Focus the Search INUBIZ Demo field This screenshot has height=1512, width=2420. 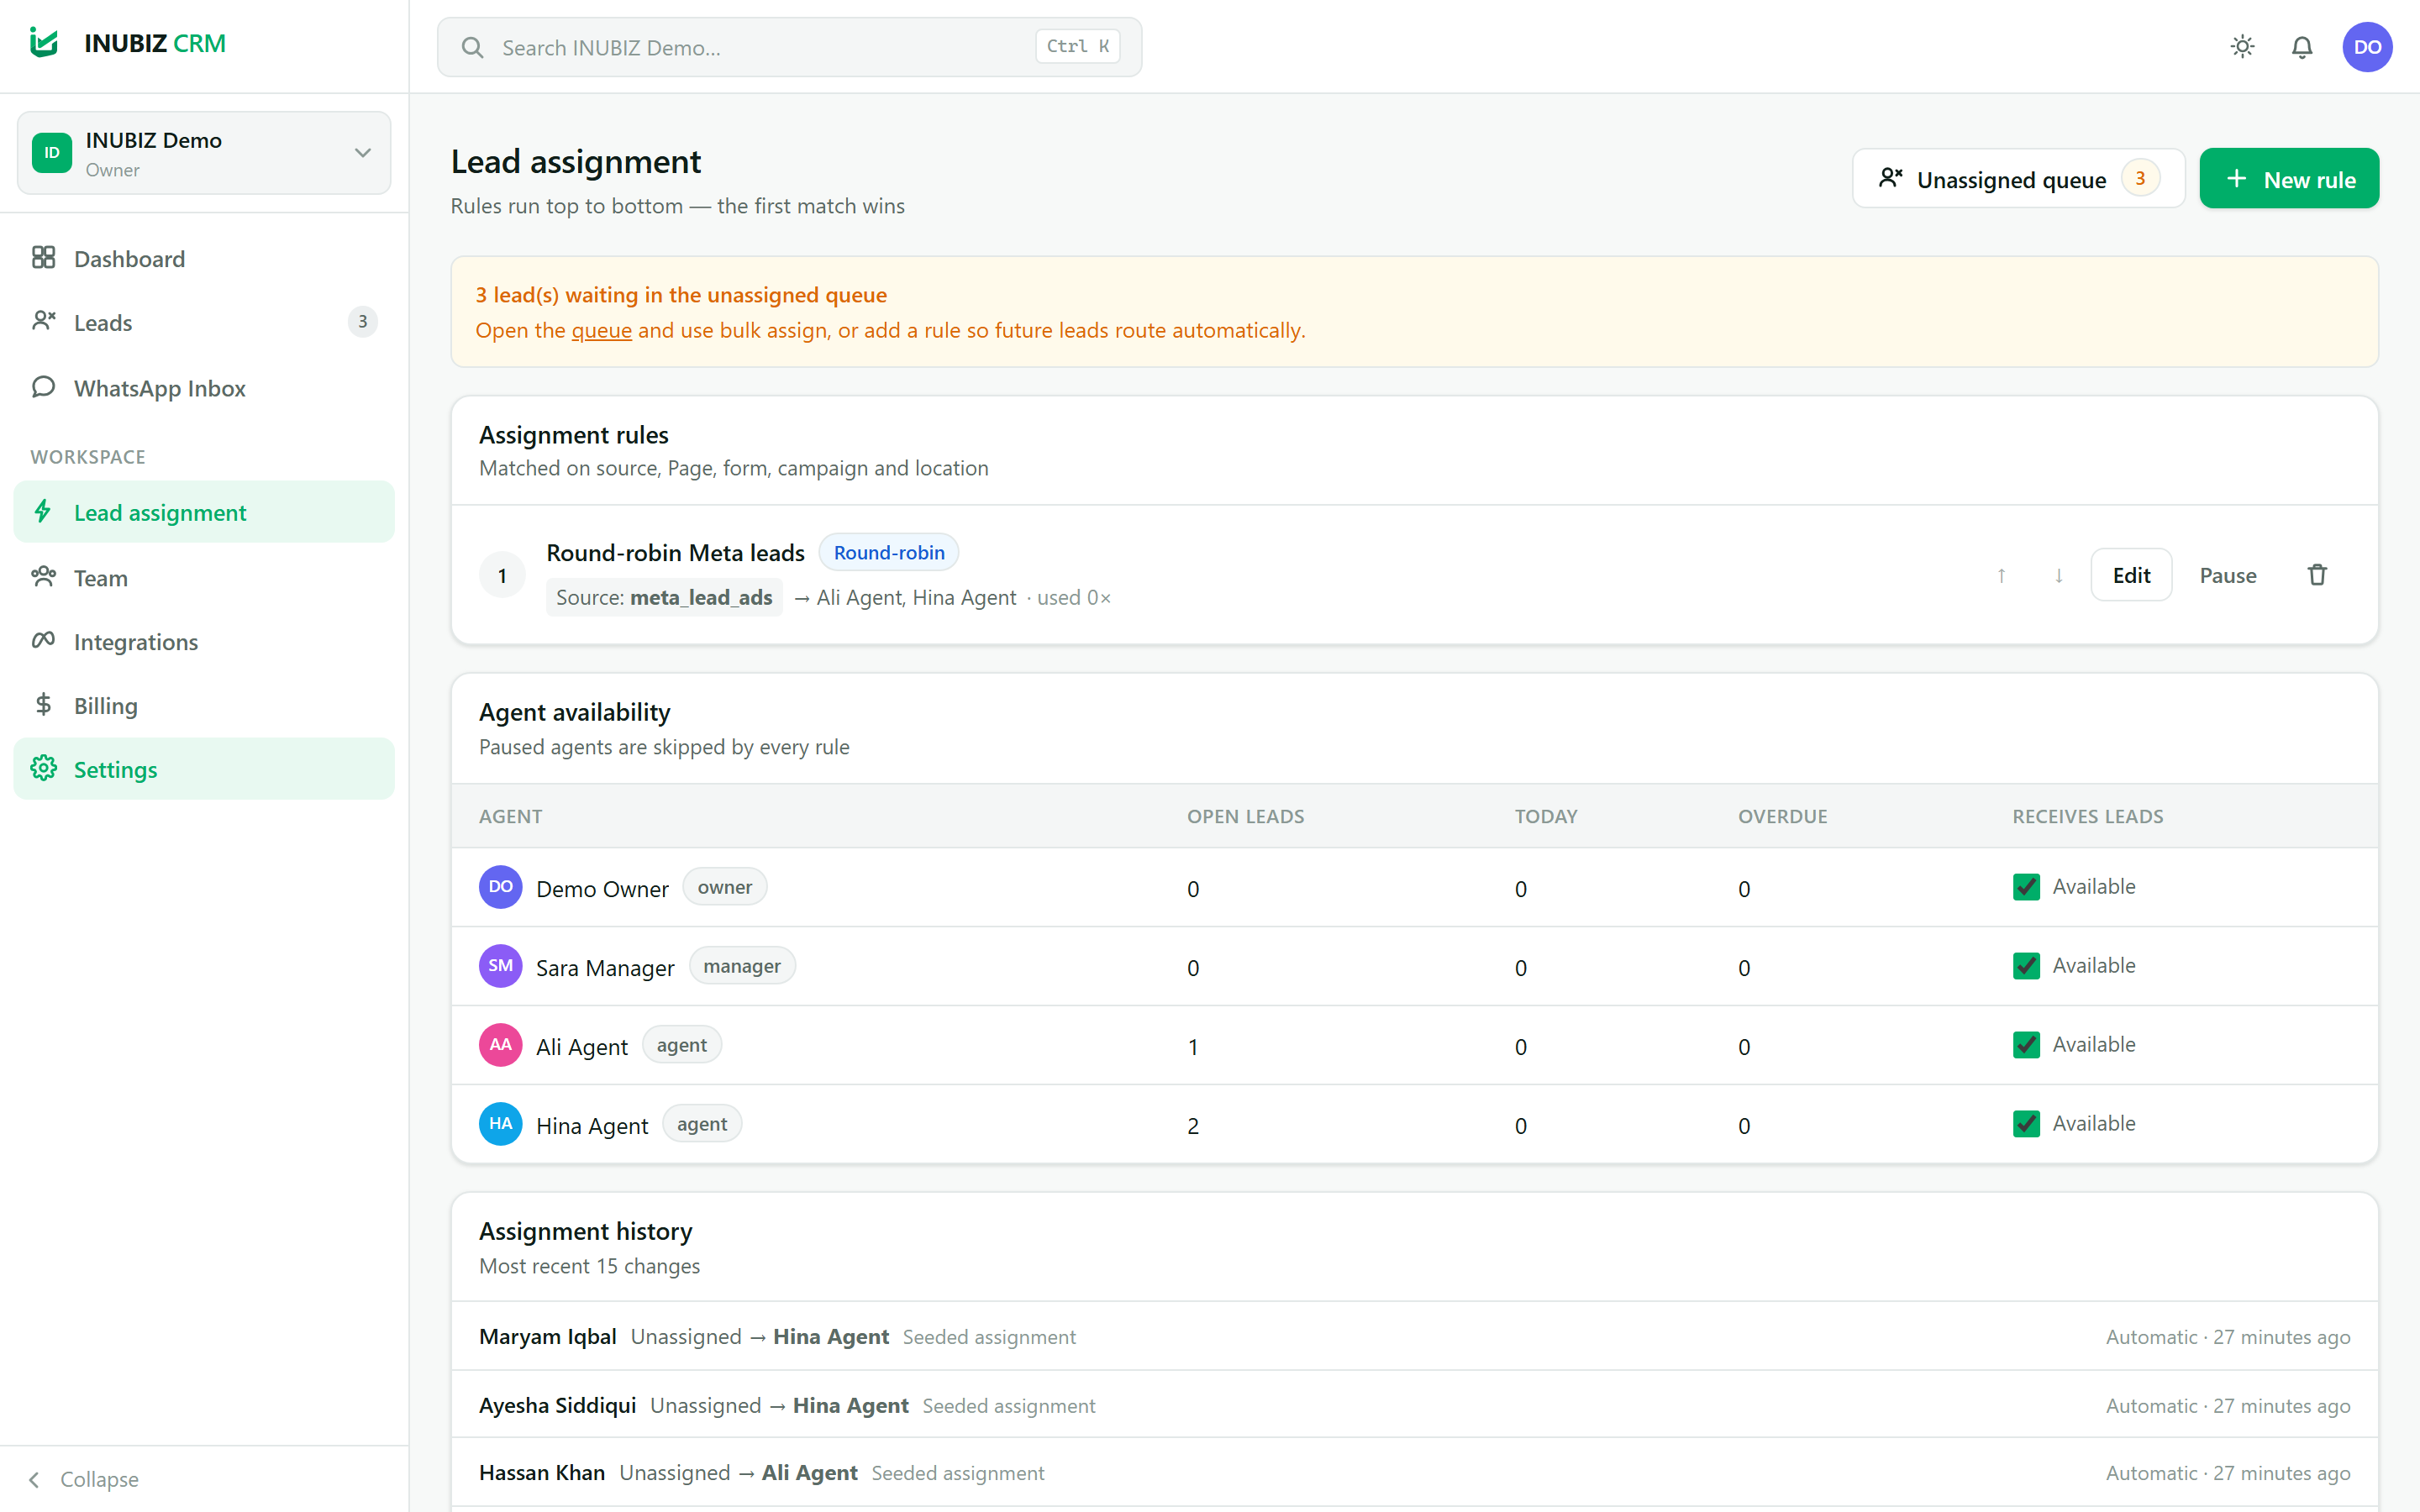[789, 47]
